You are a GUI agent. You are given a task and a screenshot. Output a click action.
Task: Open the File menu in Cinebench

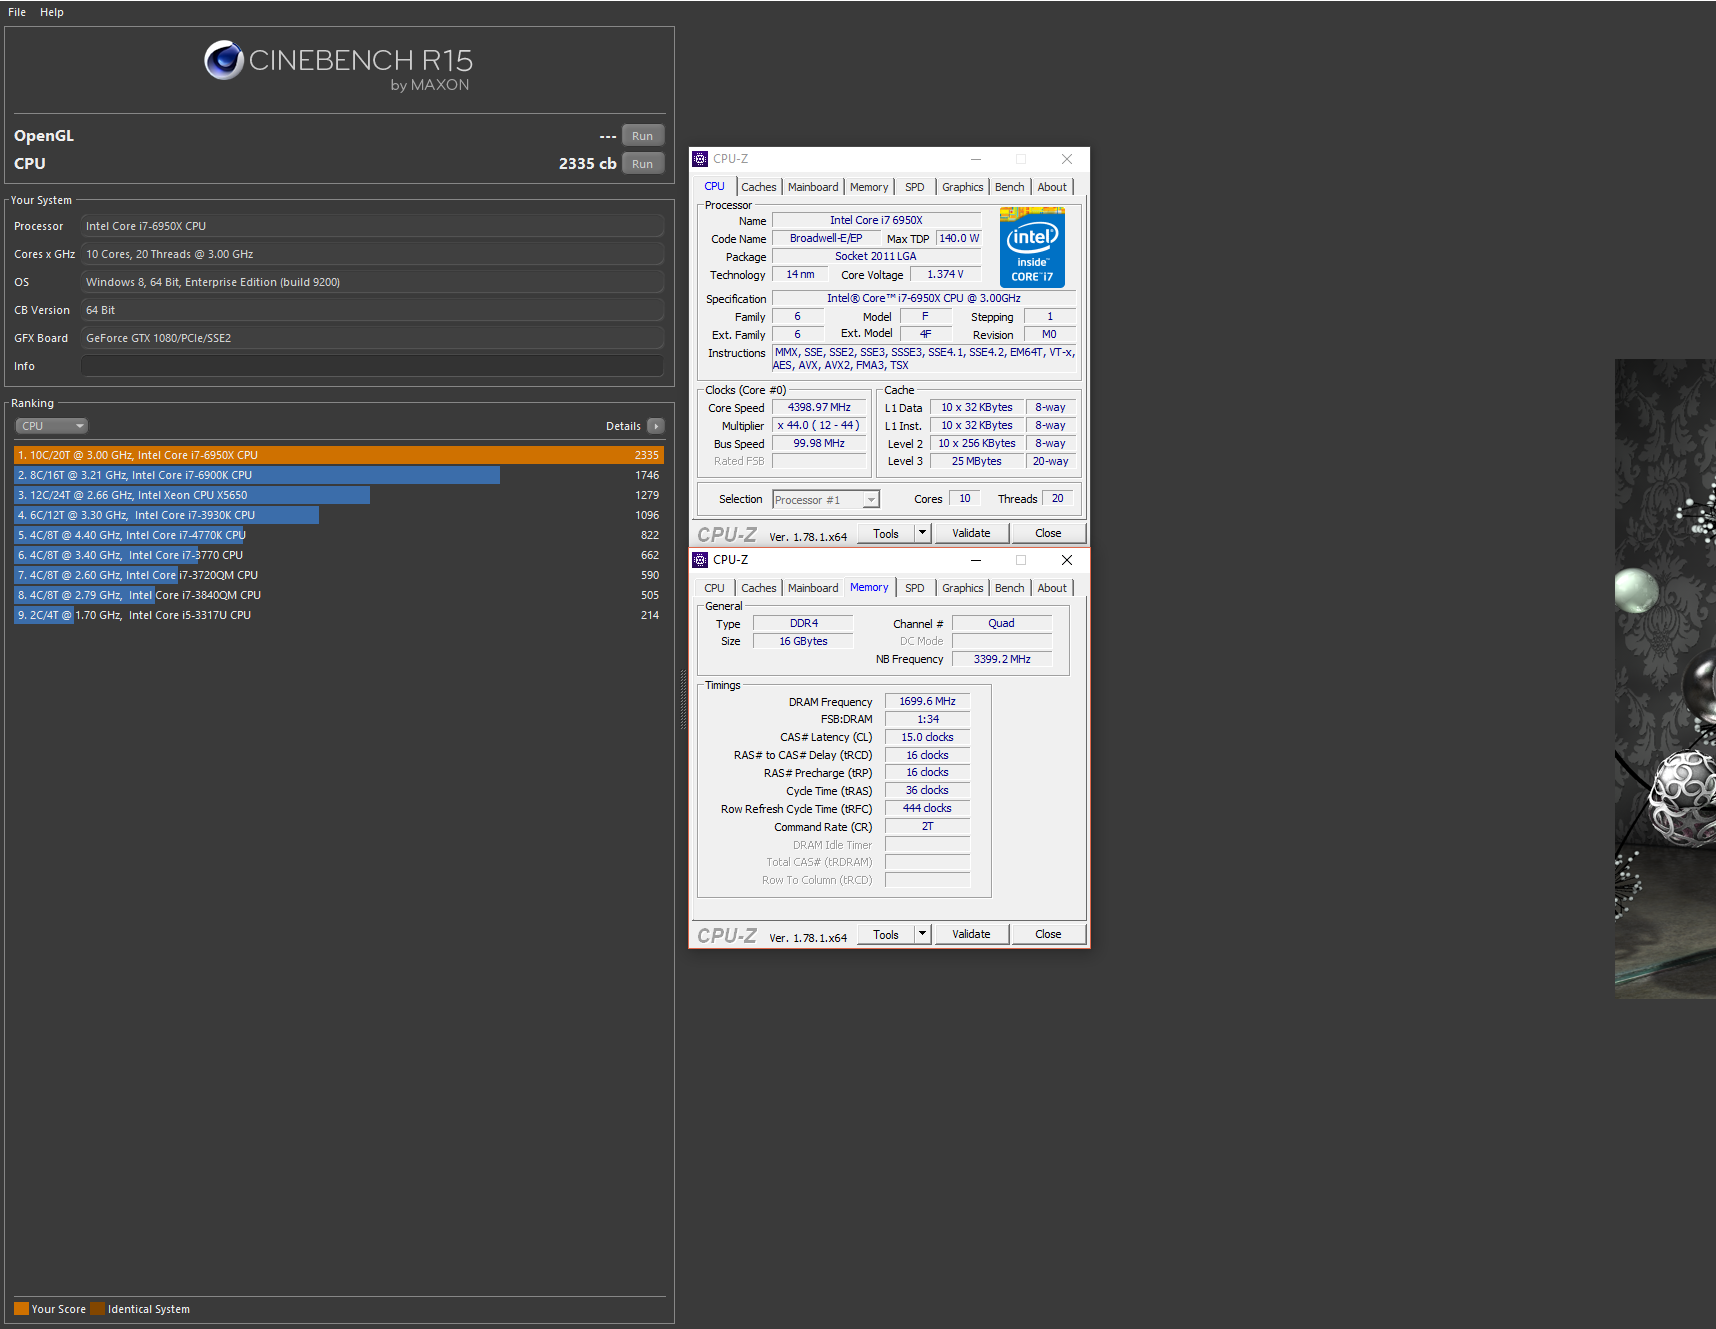(x=17, y=12)
